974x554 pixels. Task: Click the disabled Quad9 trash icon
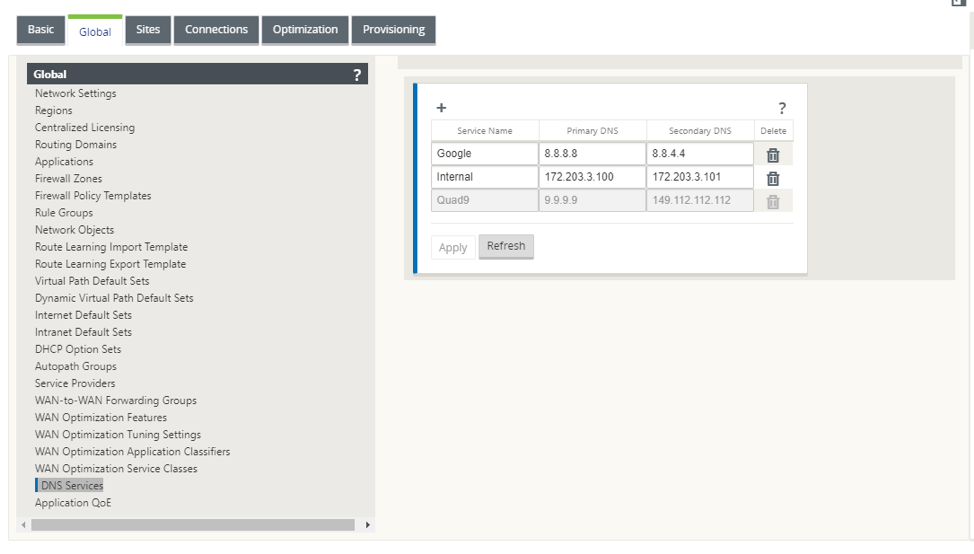(773, 202)
